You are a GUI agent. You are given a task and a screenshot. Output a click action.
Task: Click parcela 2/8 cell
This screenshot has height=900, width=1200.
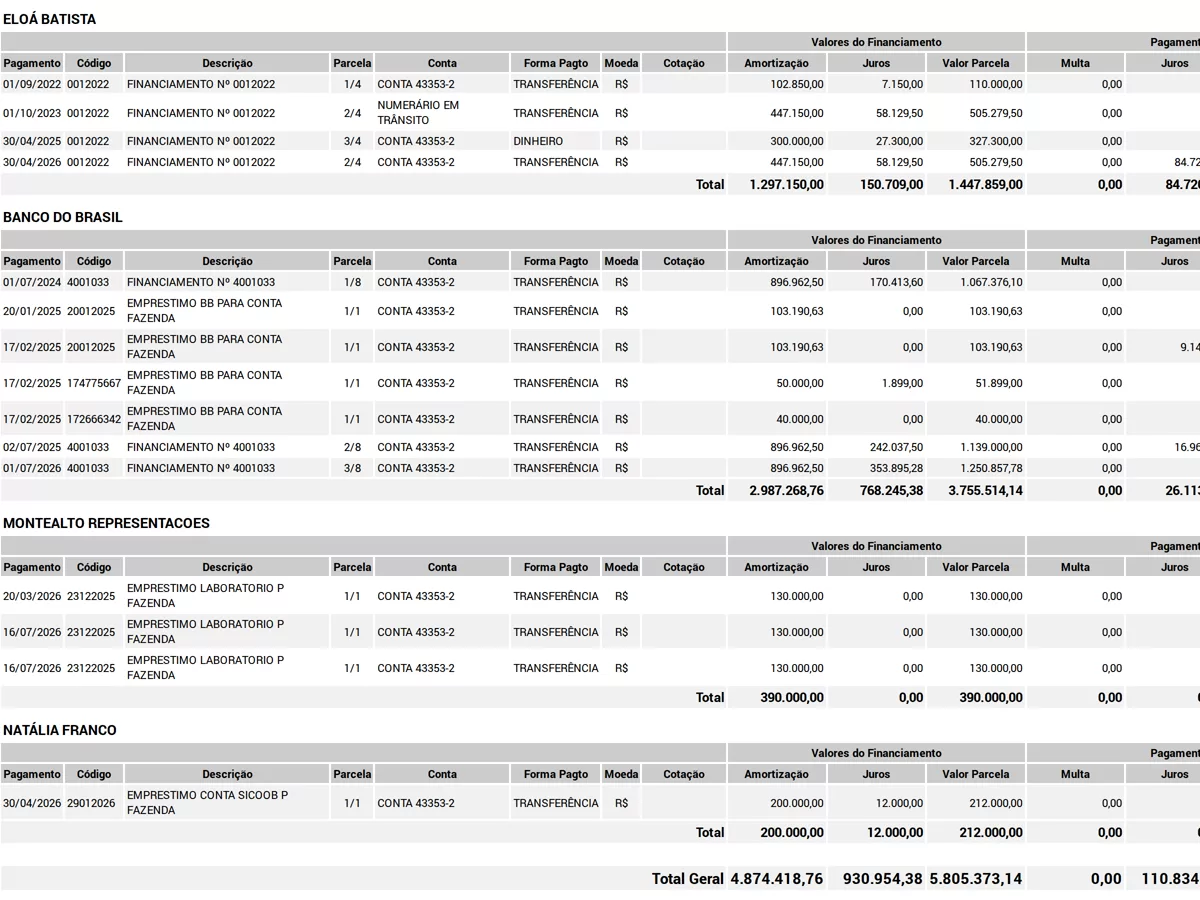(352, 447)
